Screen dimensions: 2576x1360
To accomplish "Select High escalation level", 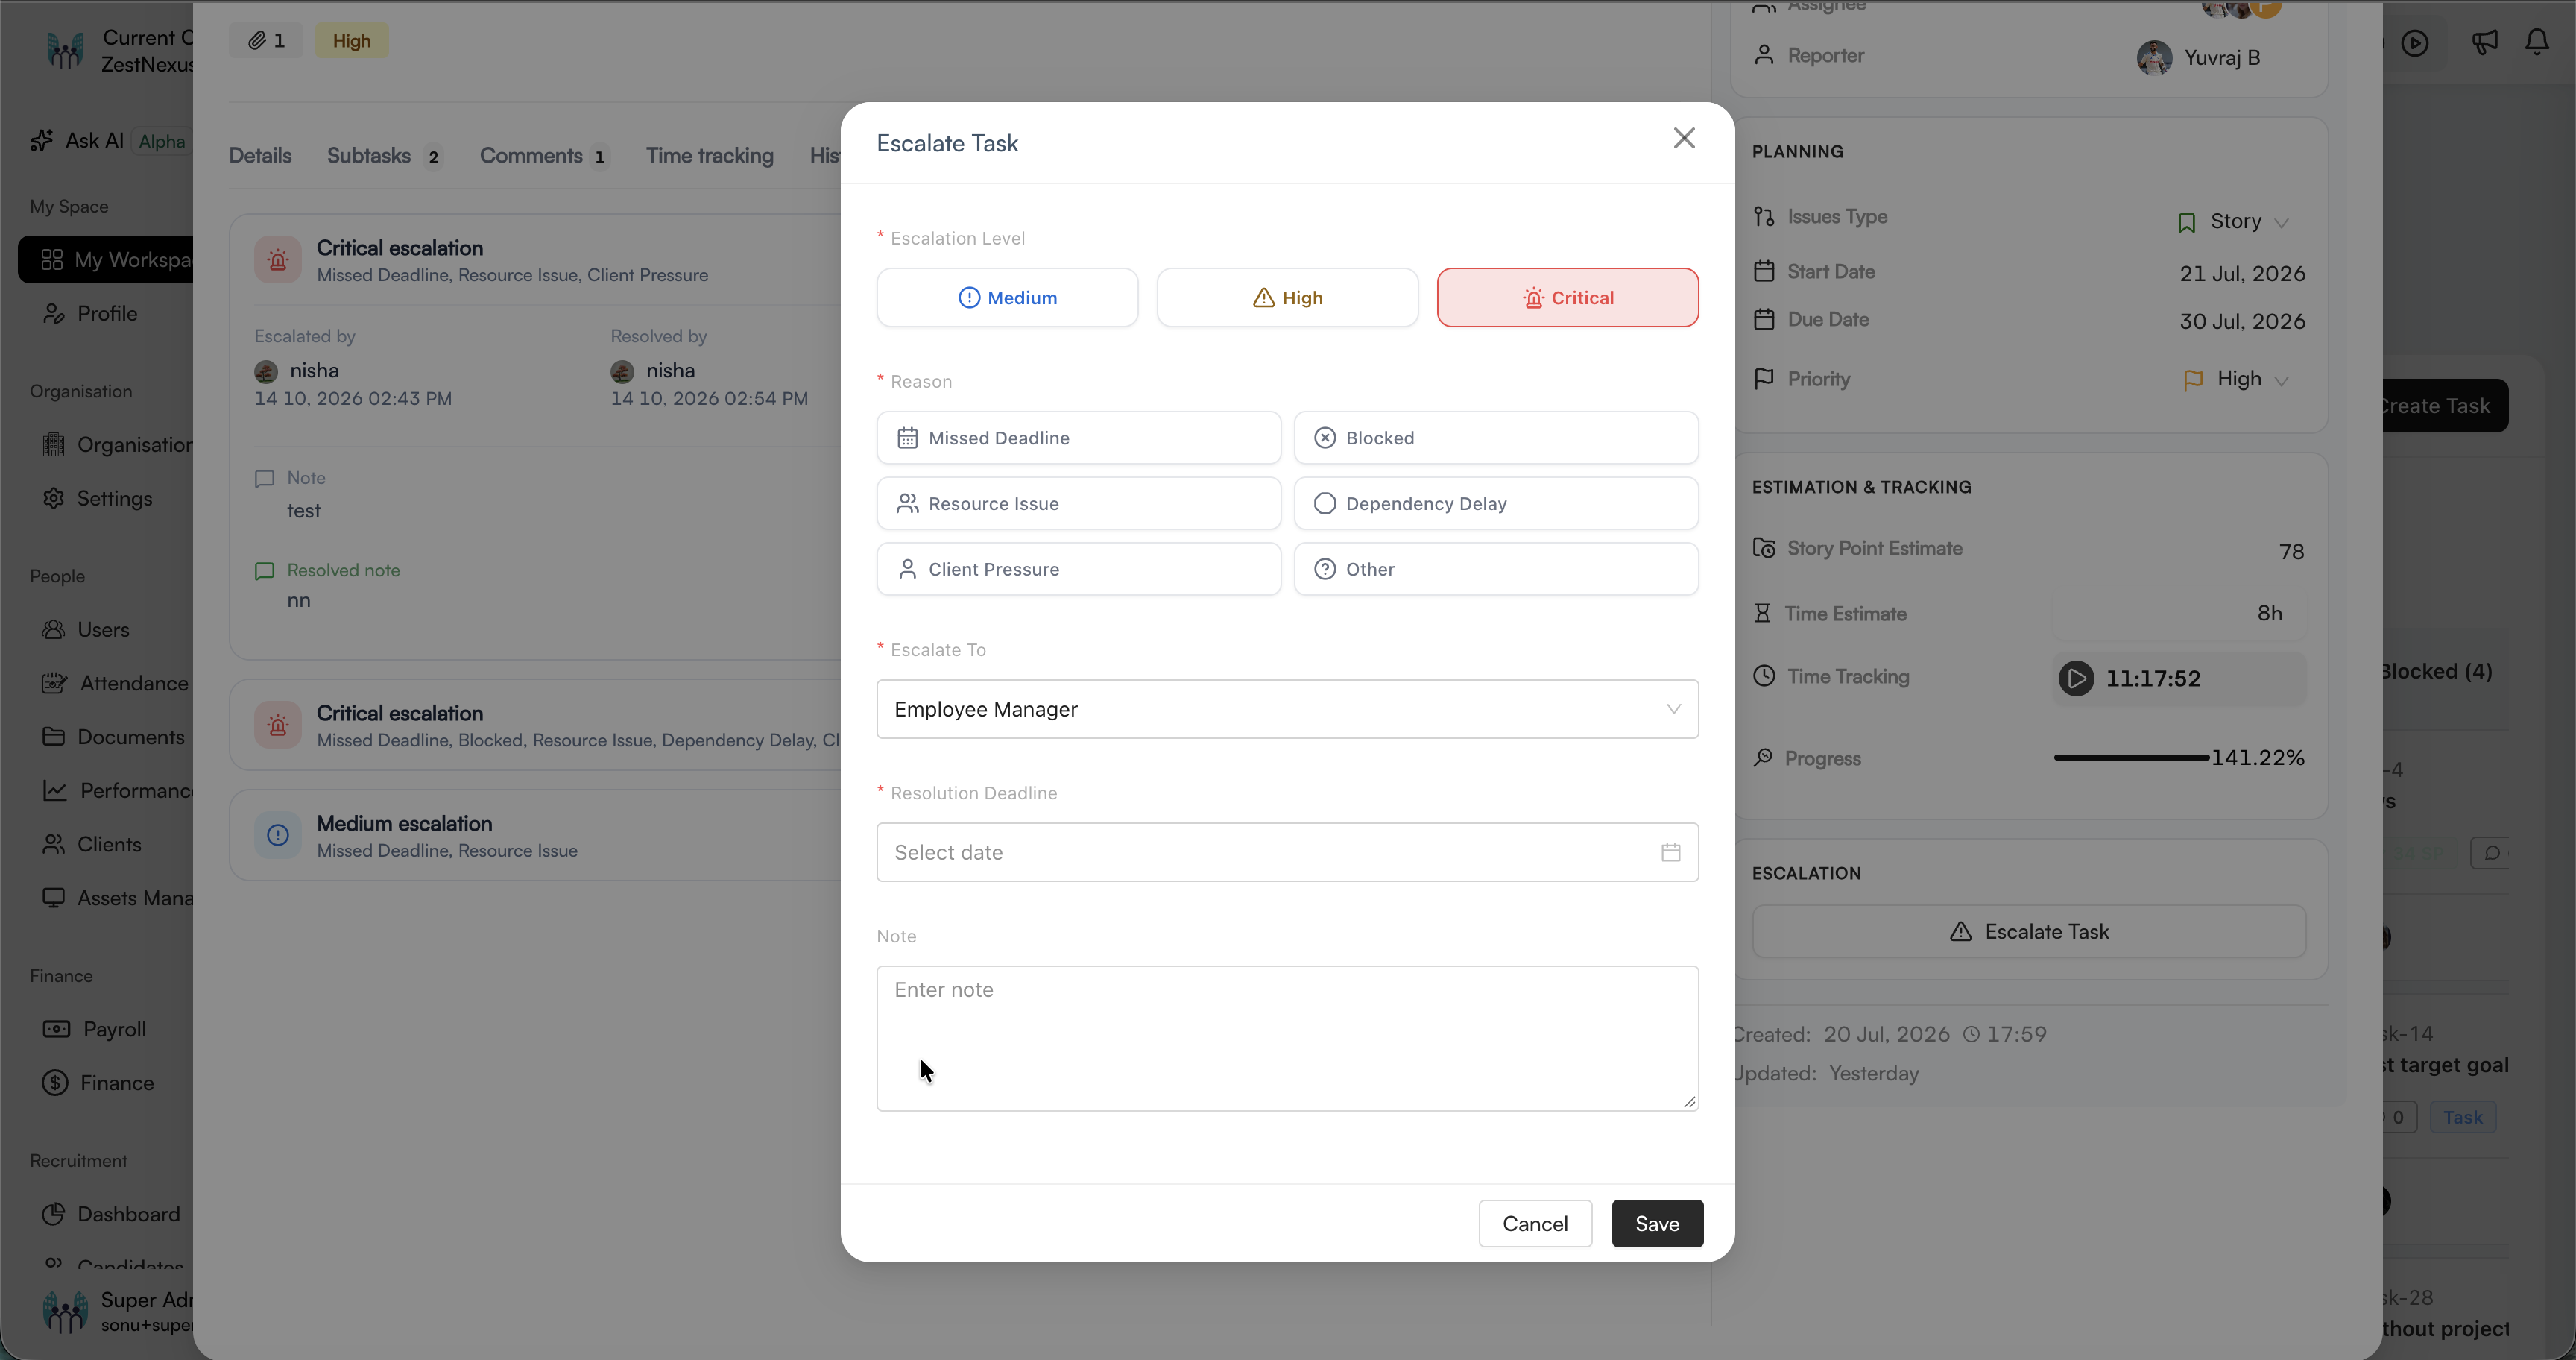I will point(1287,297).
